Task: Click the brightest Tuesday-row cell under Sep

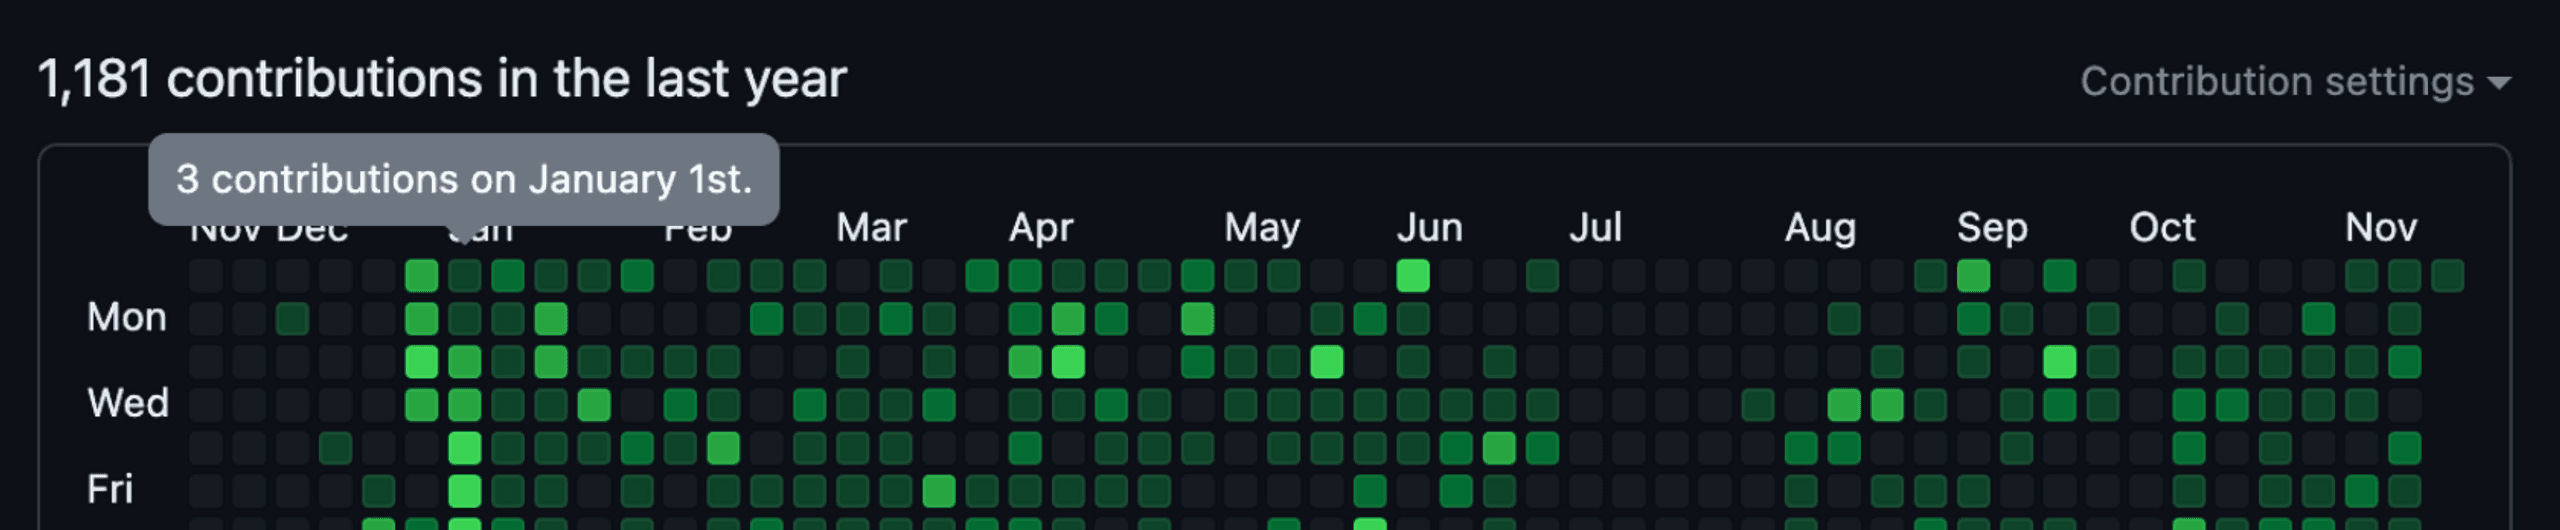Action: [2060, 361]
